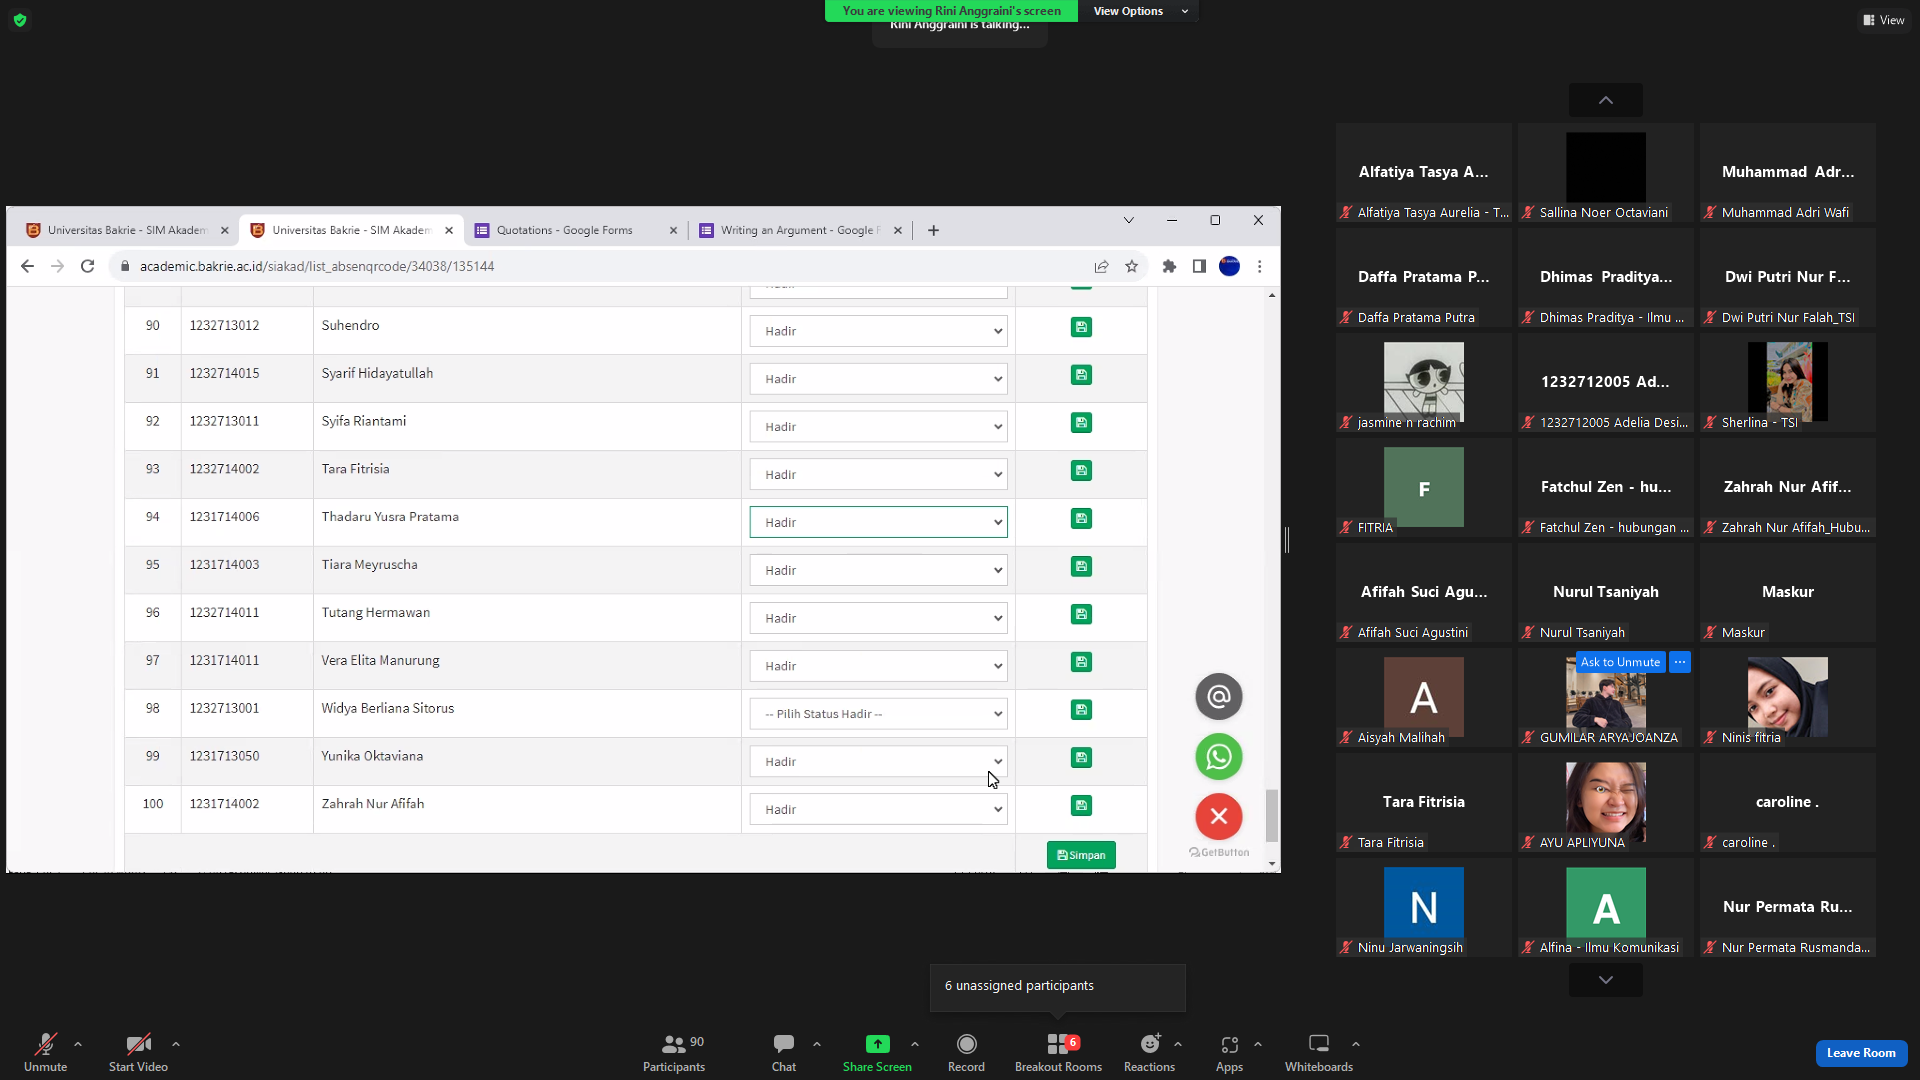Image resolution: width=1920 pixels, height=1080 pixels.
Task: Save attendance for Yunika Oktaviana row
Action: click(1081, 758)
